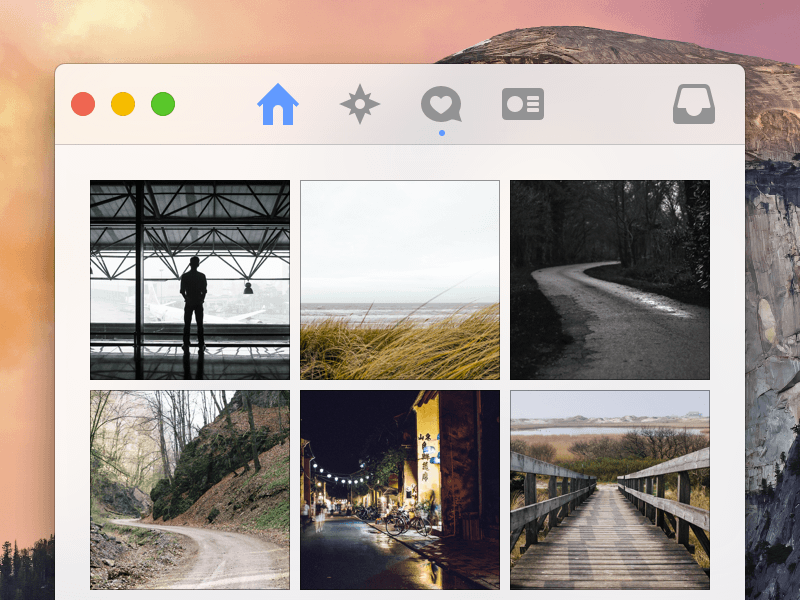800x600 pixels.
Task: Open the wooden boardwalk bridge photo
Action: click(x=610, y=490)
